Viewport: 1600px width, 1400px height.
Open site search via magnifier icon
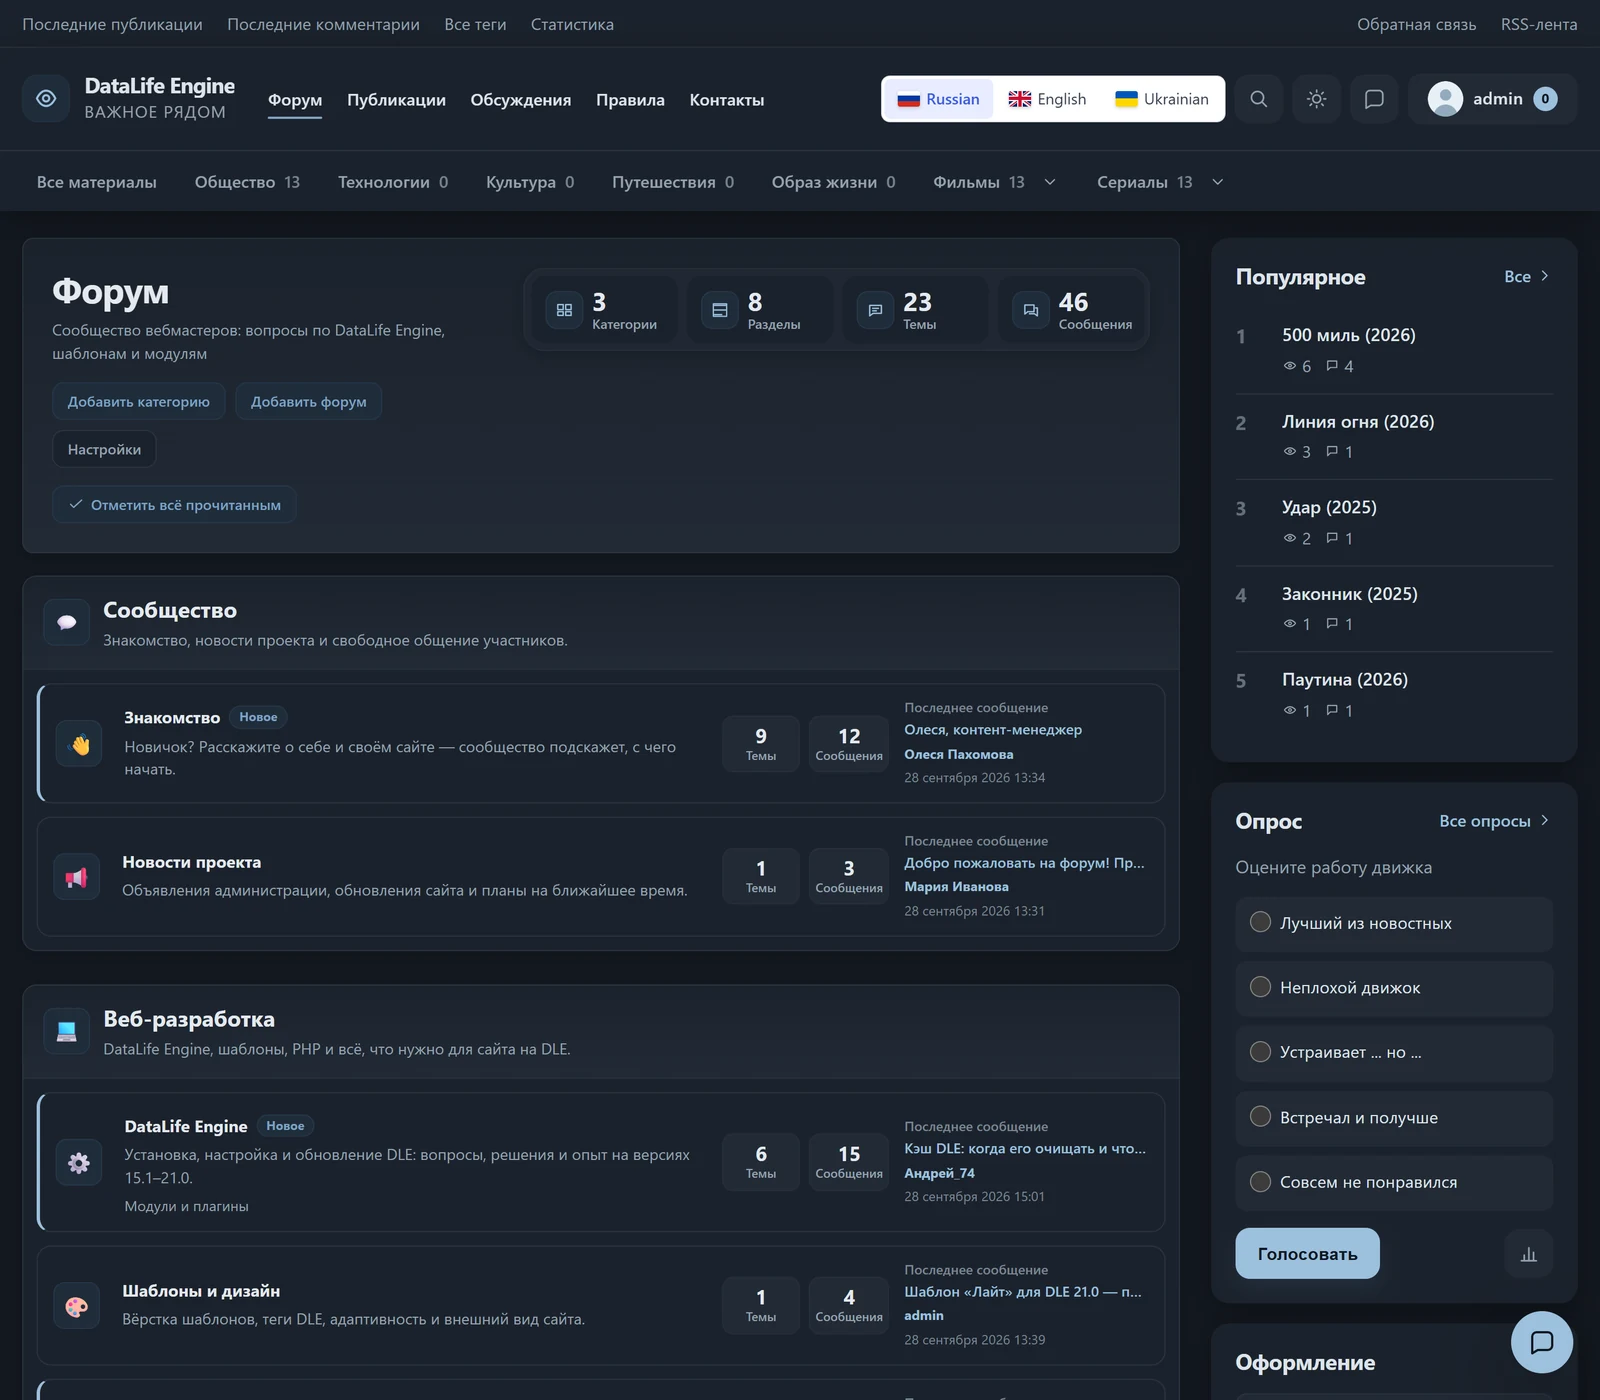tap(1258, 99)
